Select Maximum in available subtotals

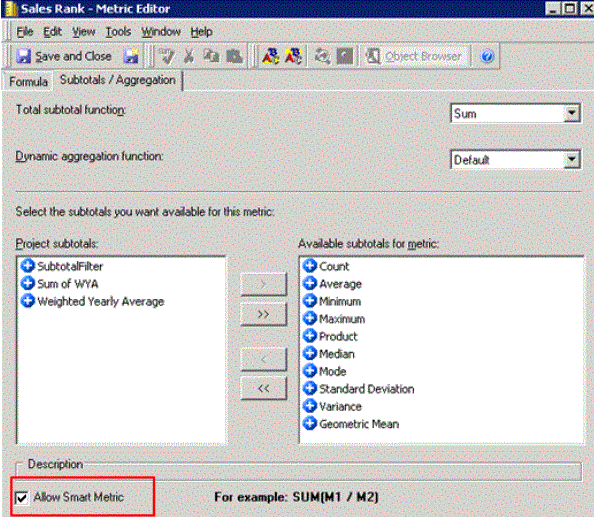pos(334,319)
